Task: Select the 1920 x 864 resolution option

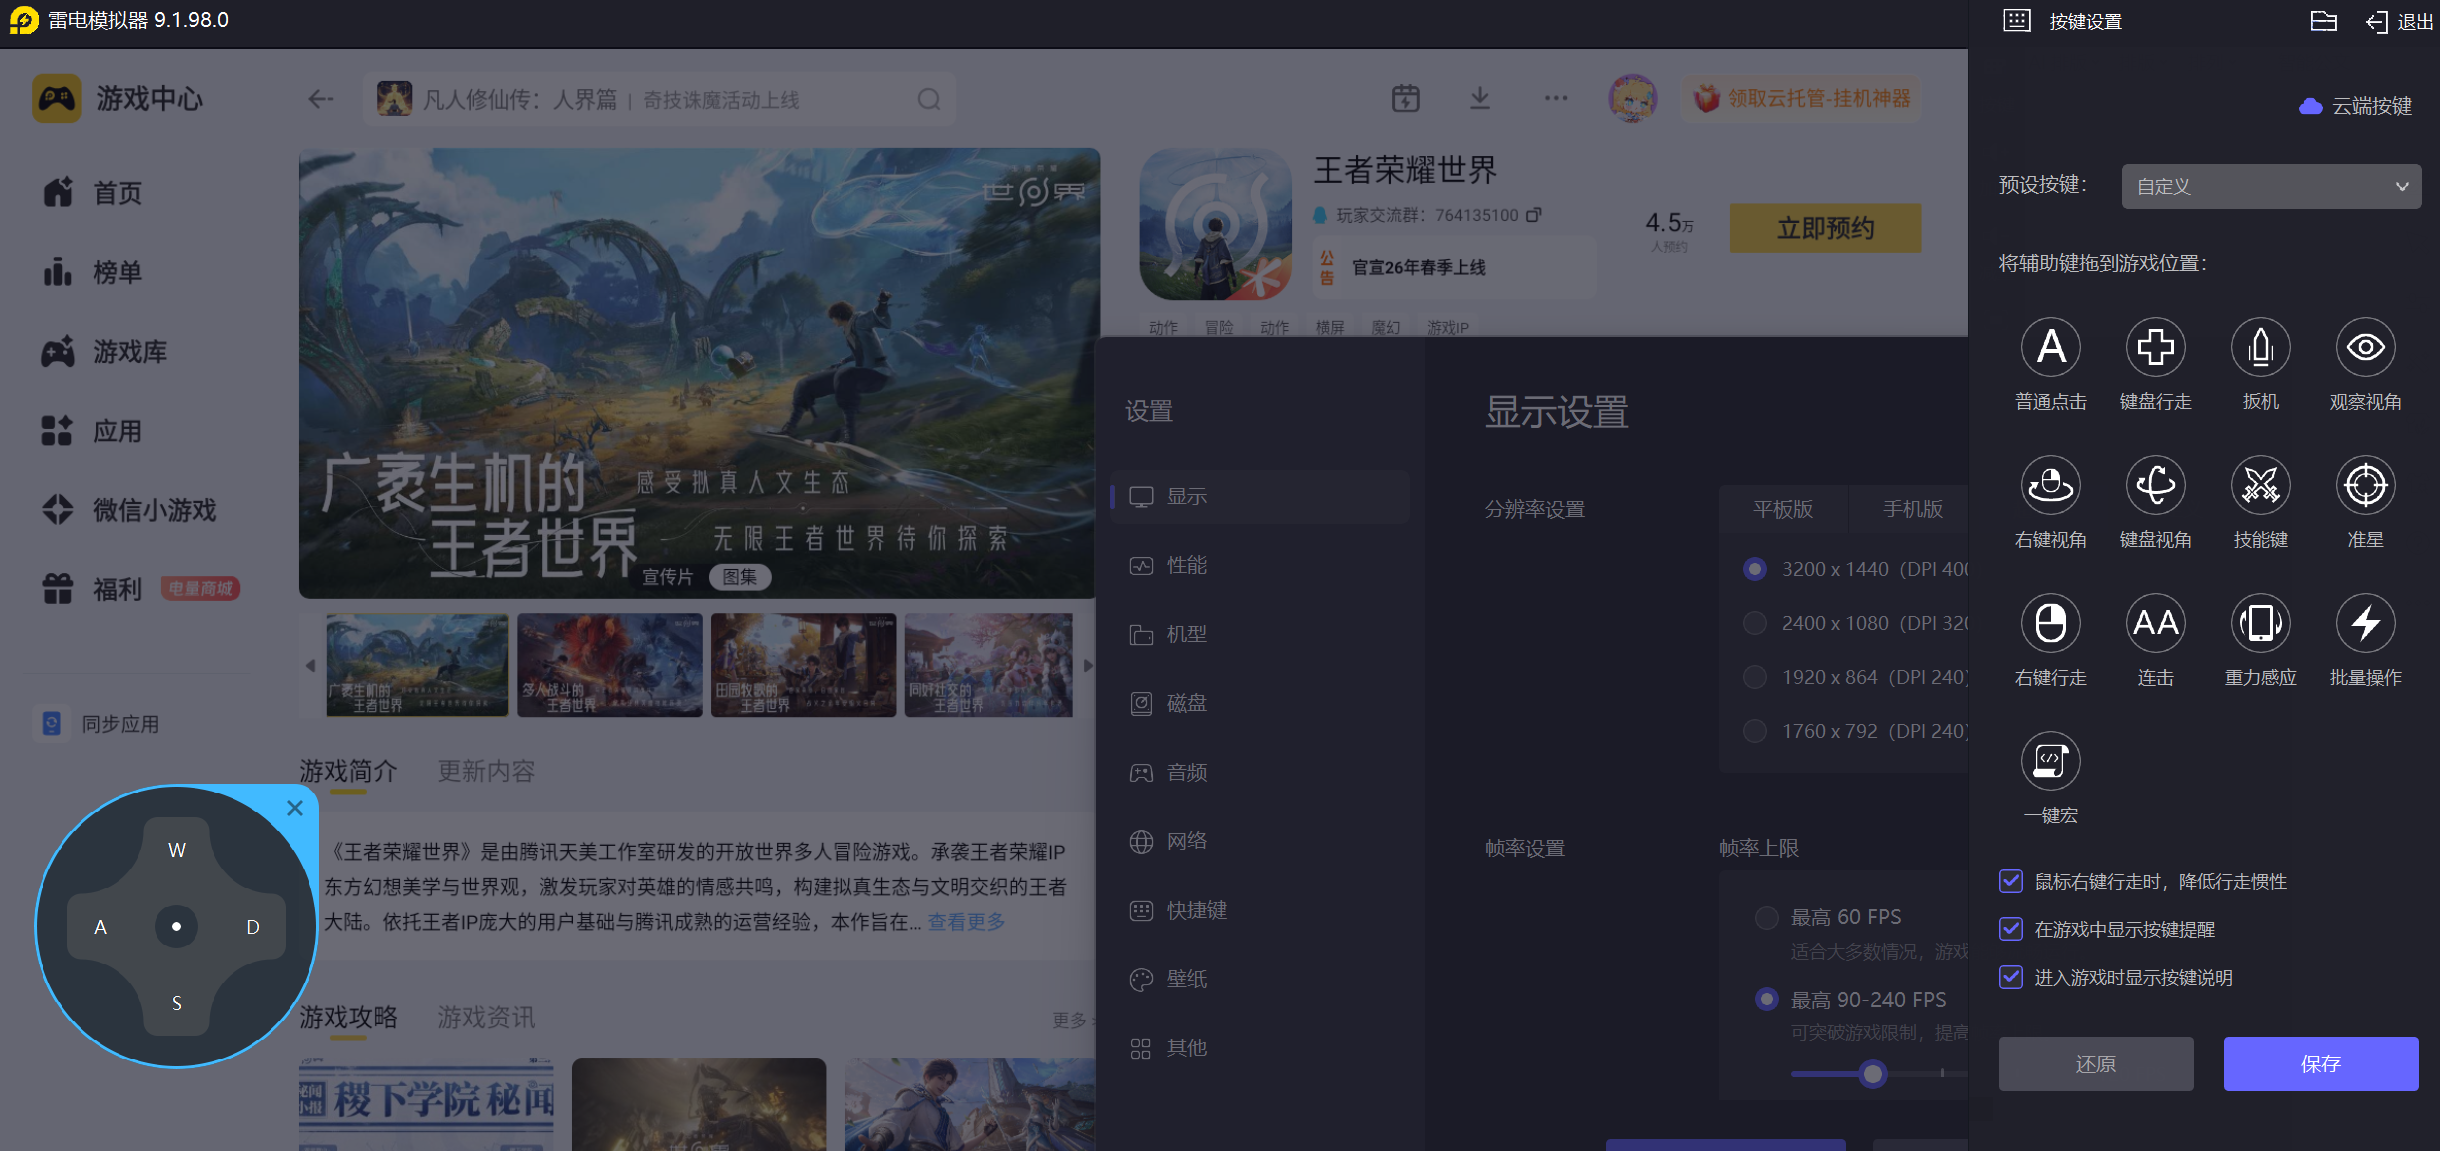Action: click(1754, 677)
